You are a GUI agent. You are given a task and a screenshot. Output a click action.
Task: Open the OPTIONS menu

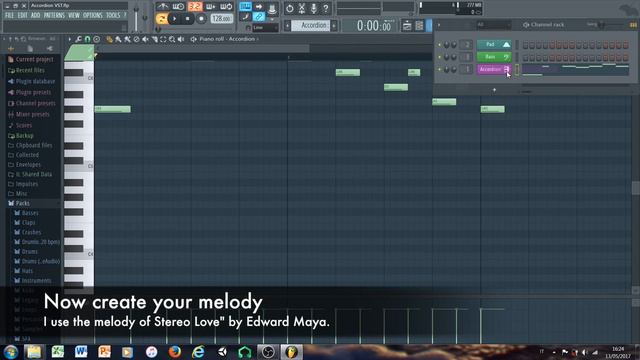point(93,16)
